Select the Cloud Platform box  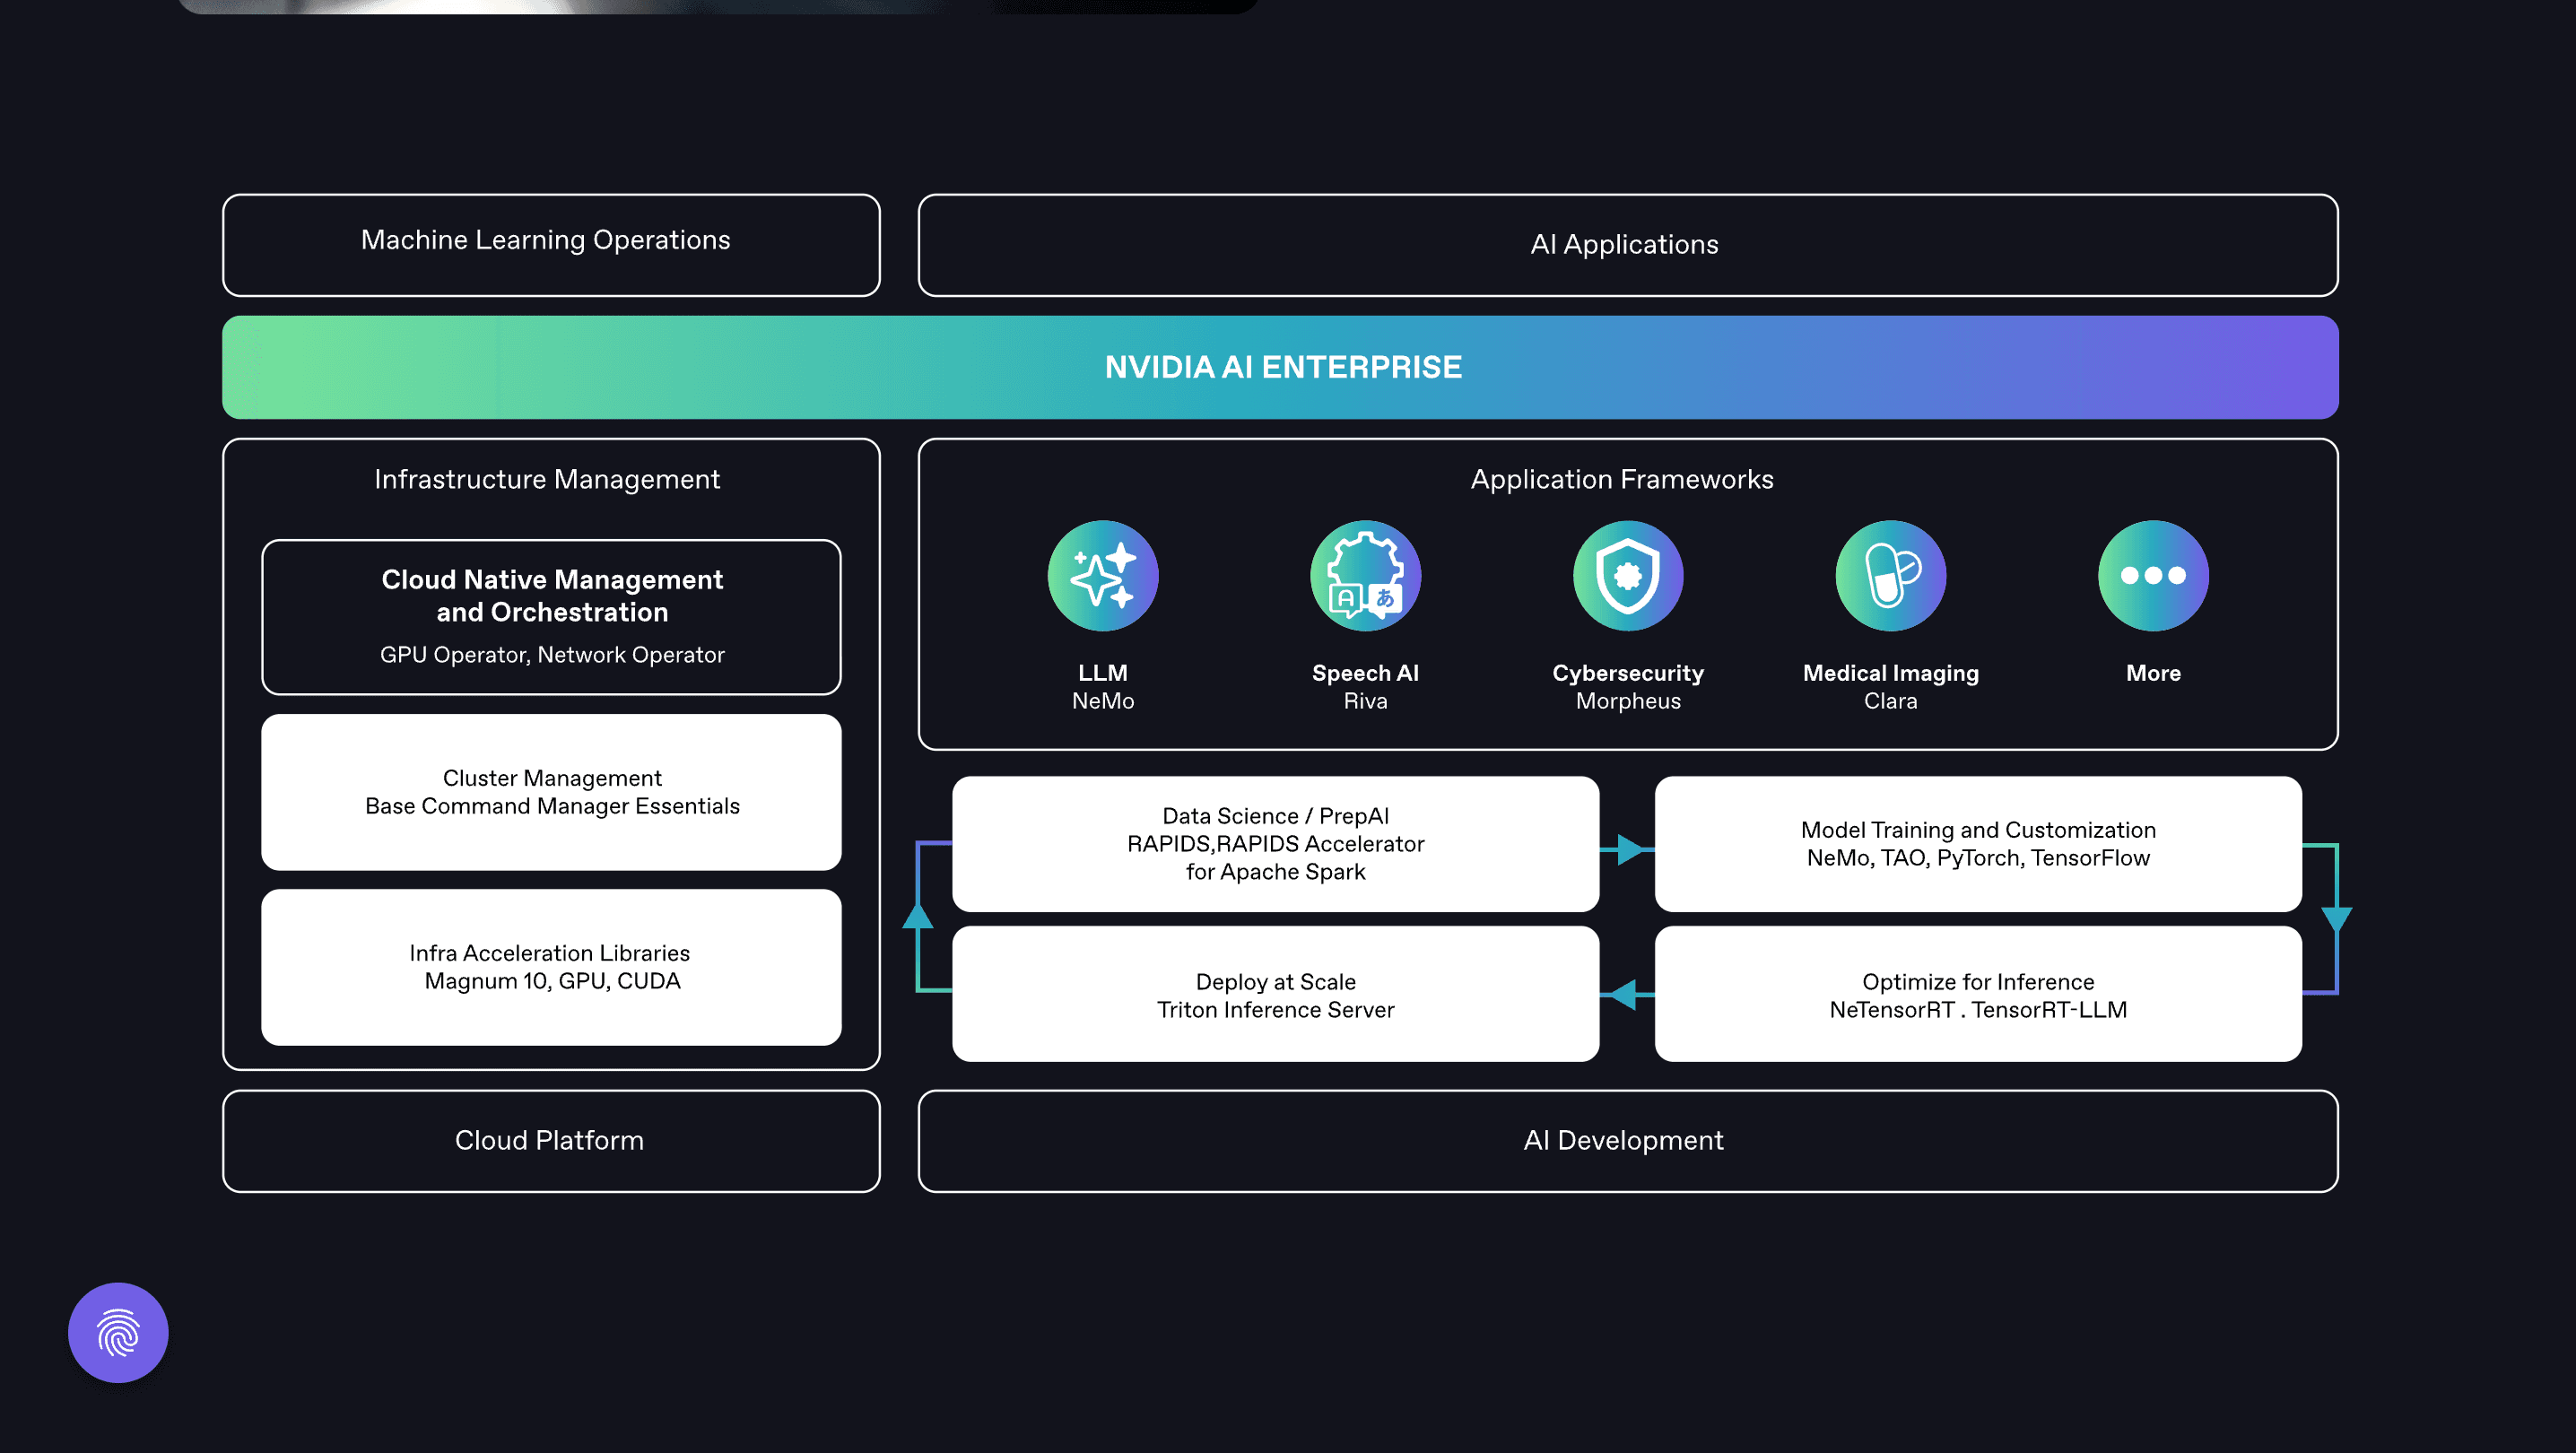click(x=551, y=1140)
